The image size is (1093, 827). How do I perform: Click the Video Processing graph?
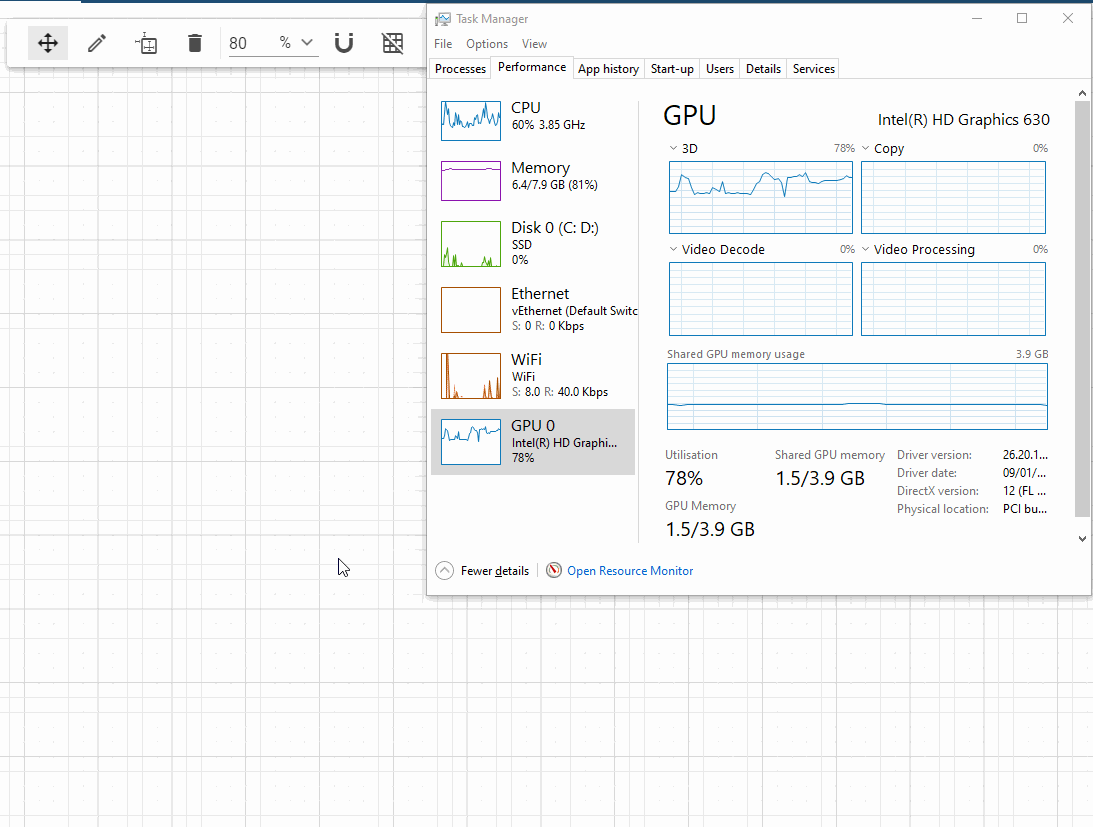953,299
